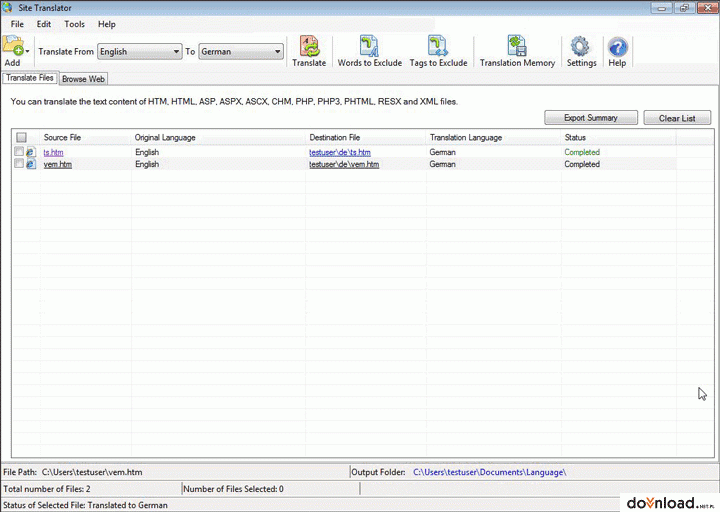Click Number of Files Selected: 0 text
This screenshot has width=720, height=512.
(233, 489)
